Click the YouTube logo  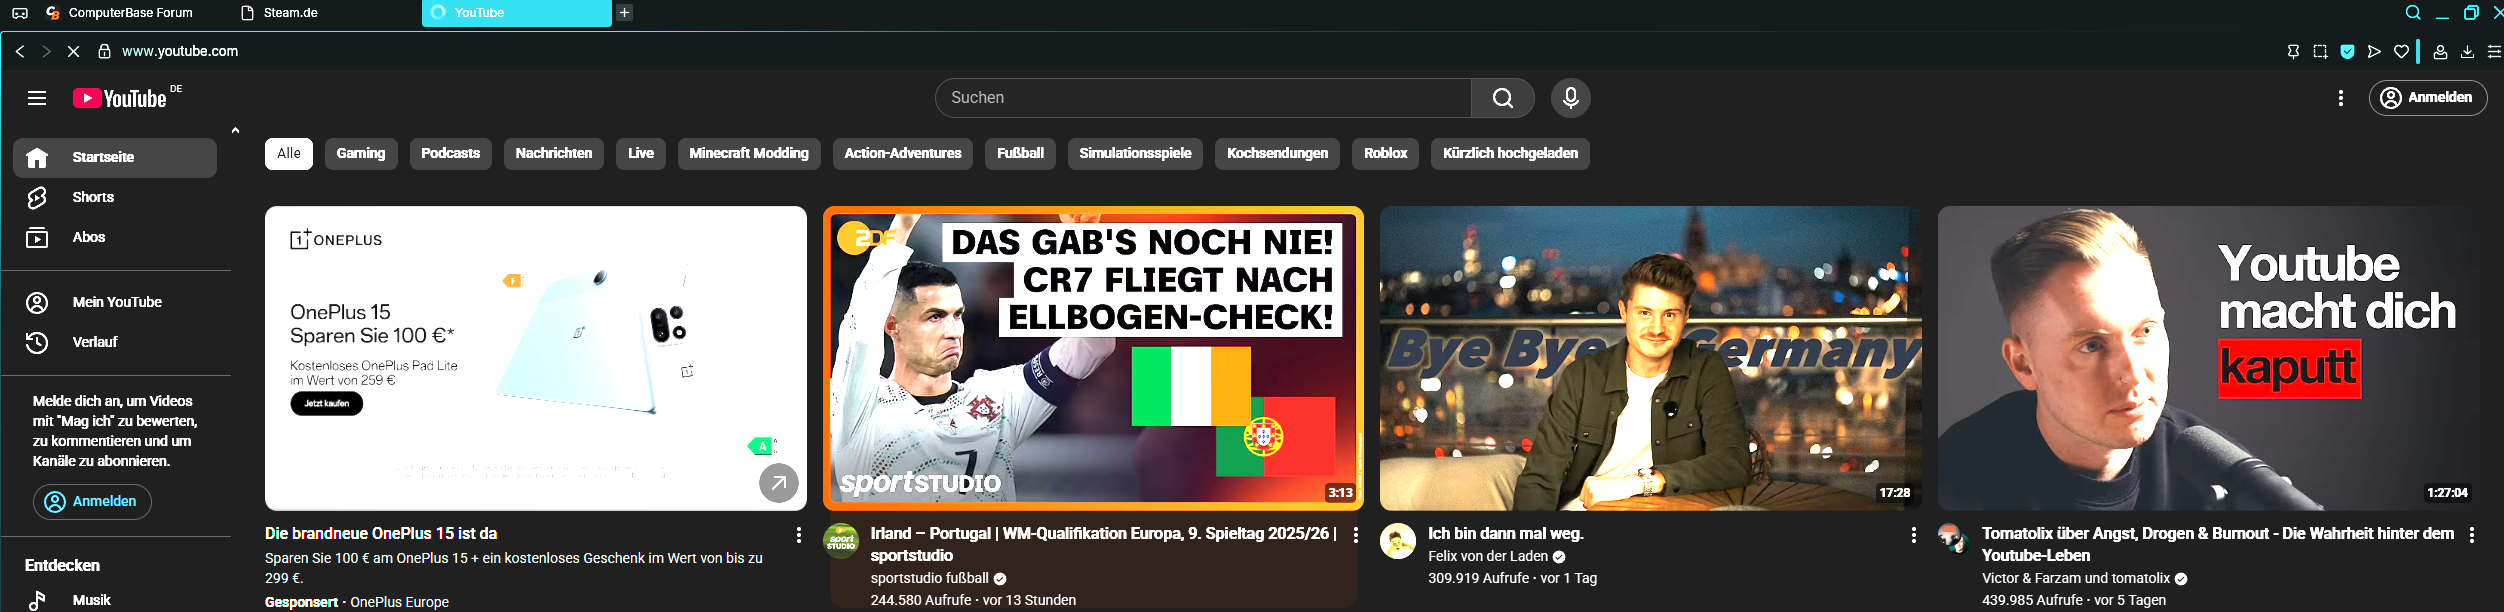tap(120, 98)
